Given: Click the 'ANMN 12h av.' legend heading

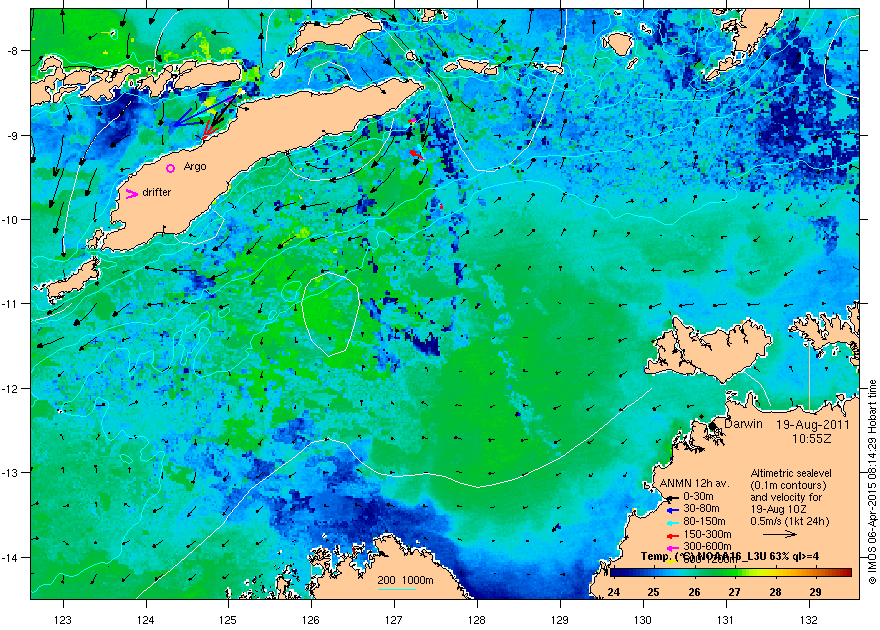Looking at the screenshot, I should tap(694, 484).
